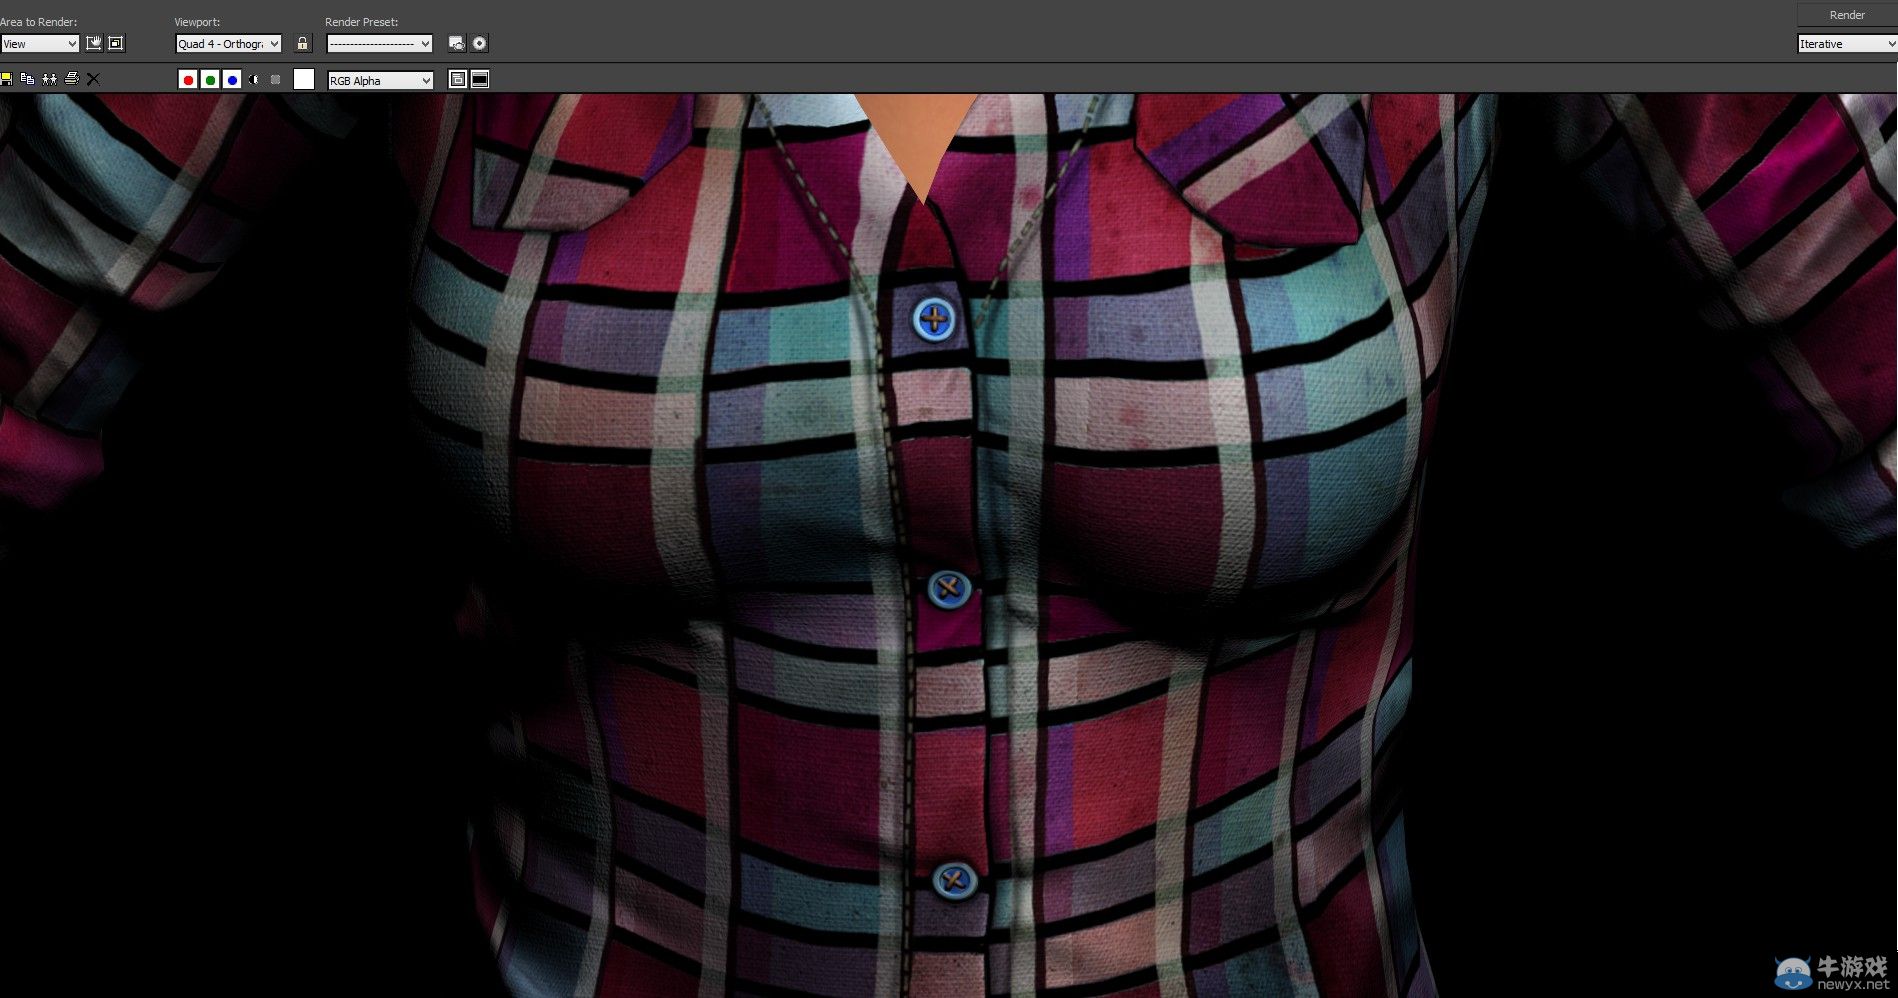Open the RGB Alpha channel dropdown
The image size is (1898, 998).
[380, 81]
